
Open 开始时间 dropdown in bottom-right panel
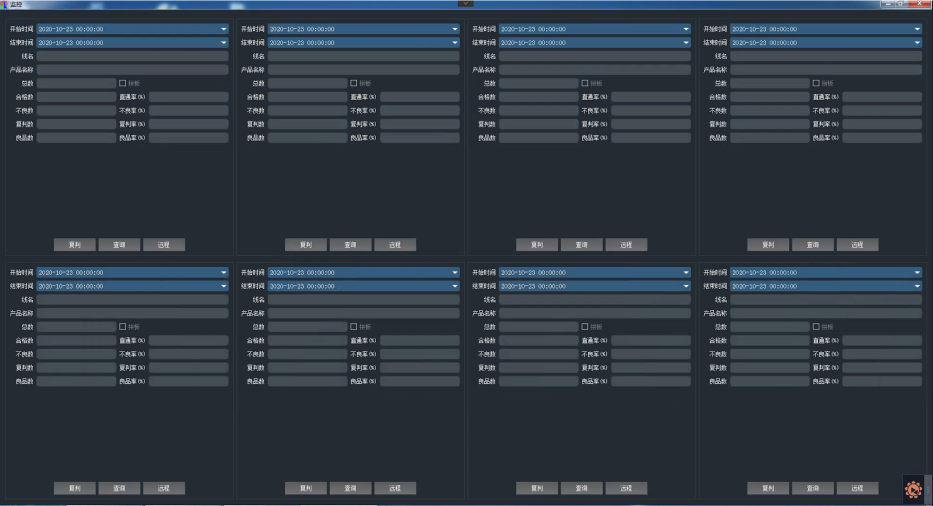(x=917, y=272)
